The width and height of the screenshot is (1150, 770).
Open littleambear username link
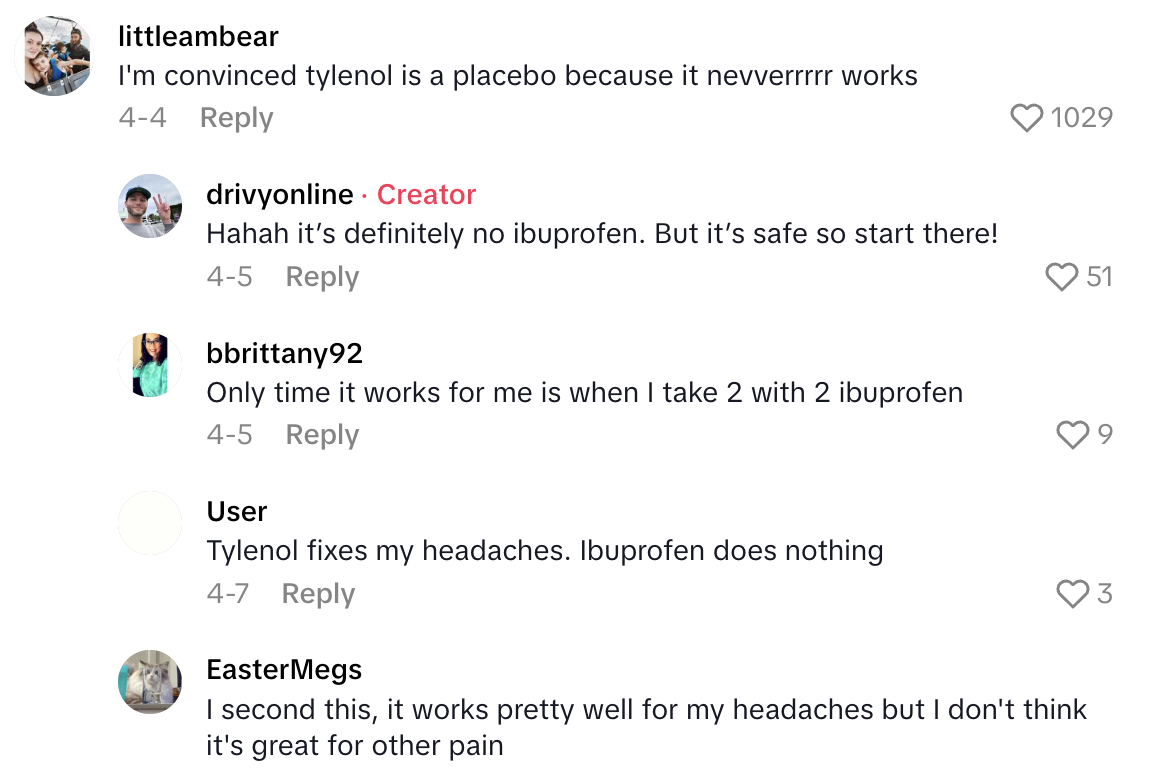pyautogui.click(x=198, y=37)
